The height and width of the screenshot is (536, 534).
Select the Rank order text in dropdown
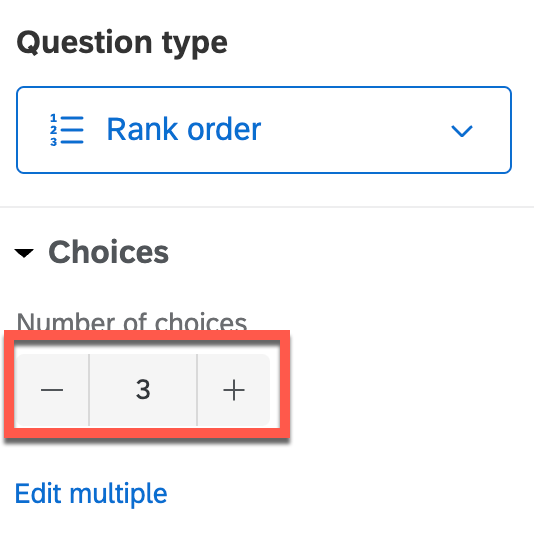[184, 129]
